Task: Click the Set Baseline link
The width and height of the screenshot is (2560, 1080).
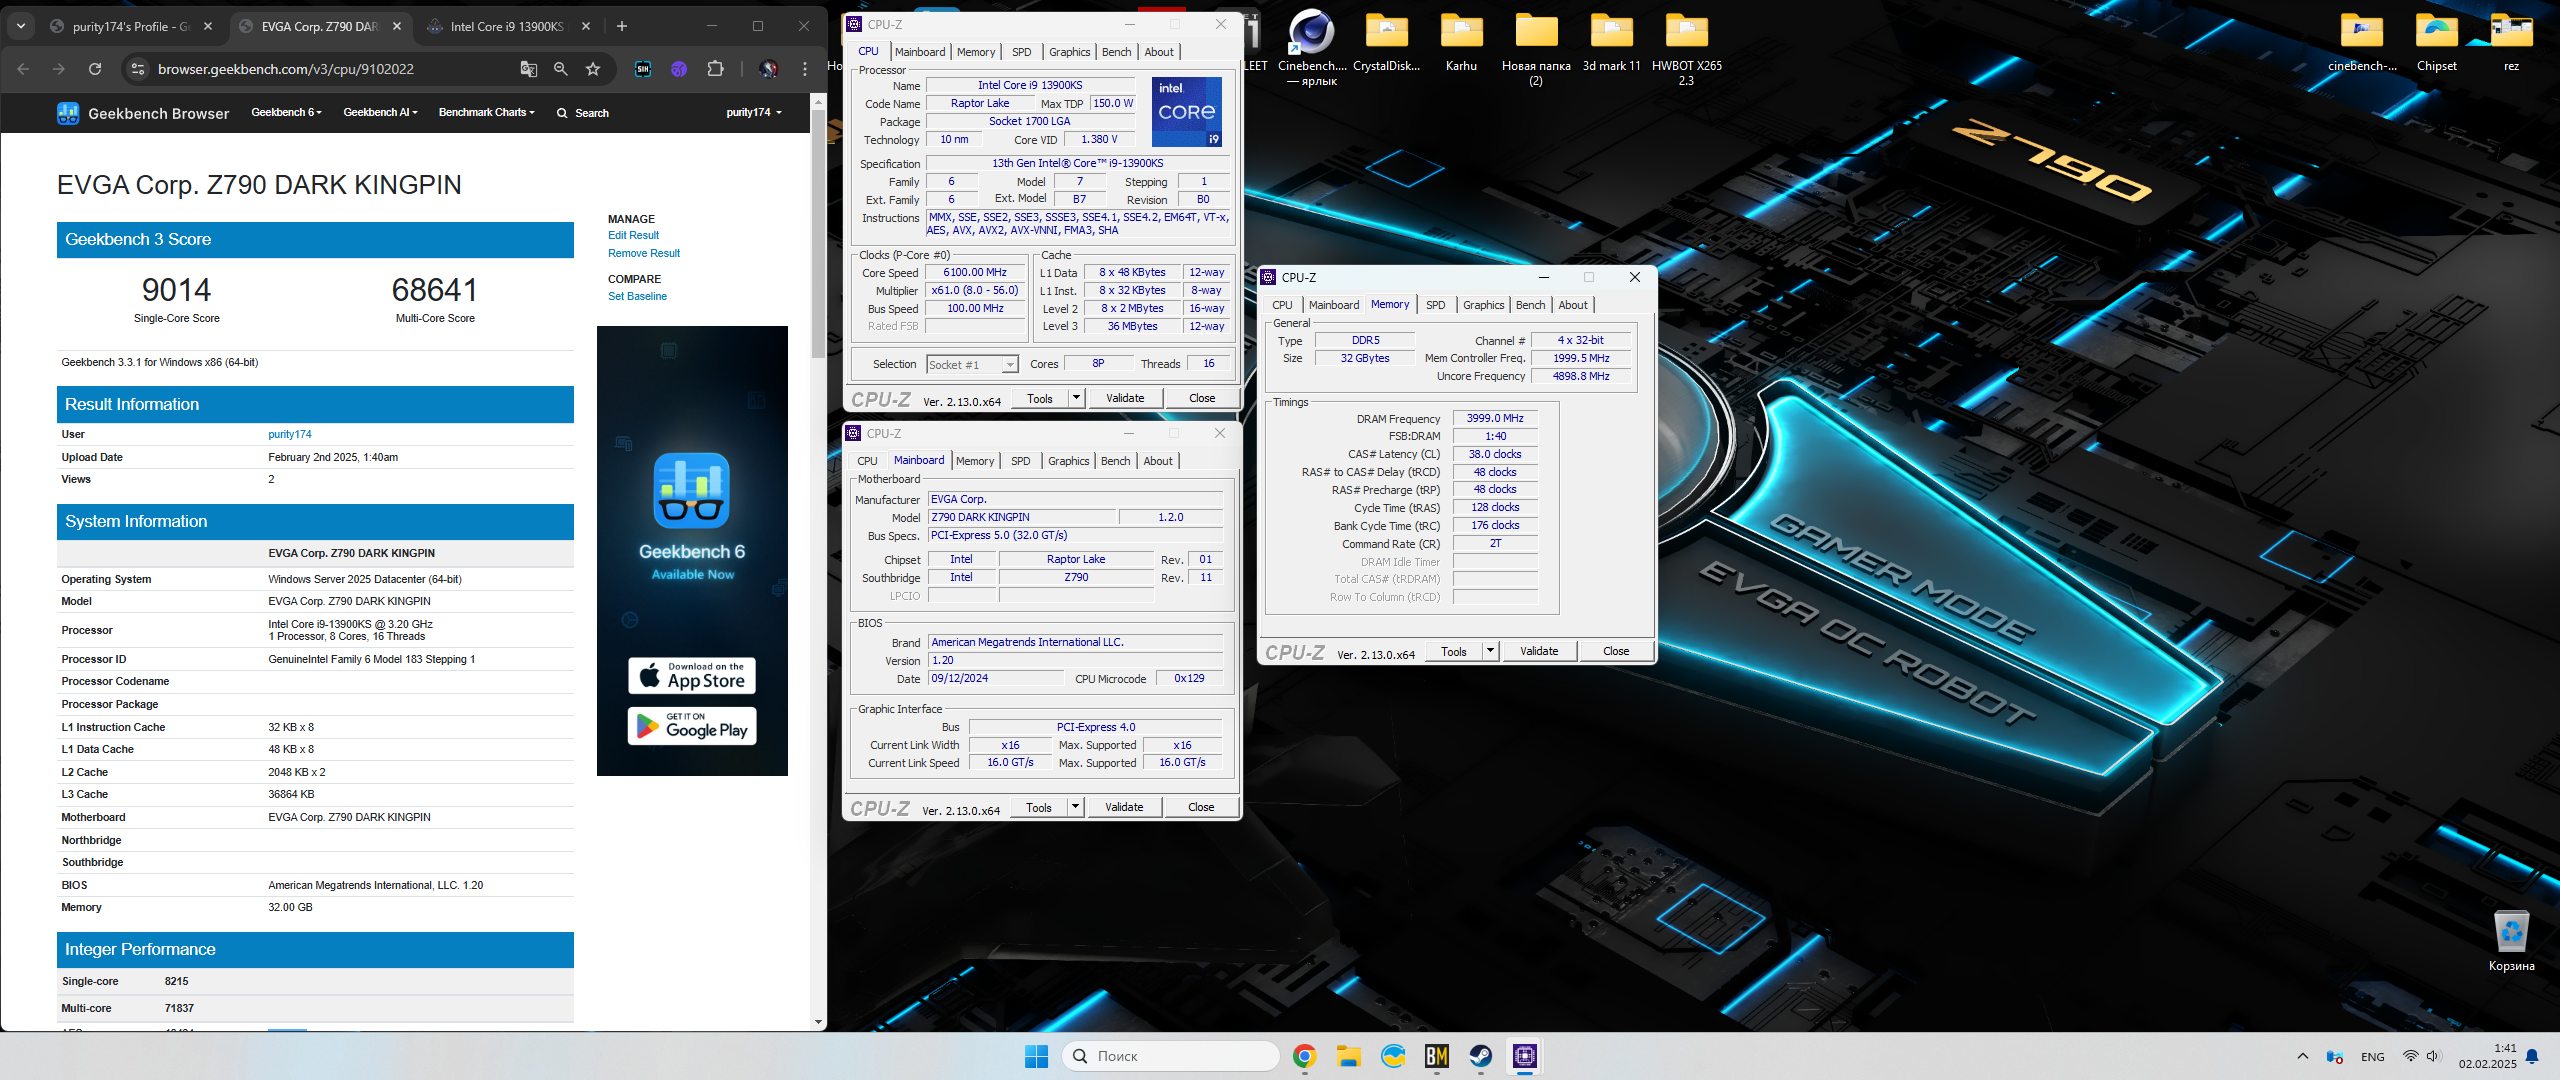Action: (x=638, y=296)
